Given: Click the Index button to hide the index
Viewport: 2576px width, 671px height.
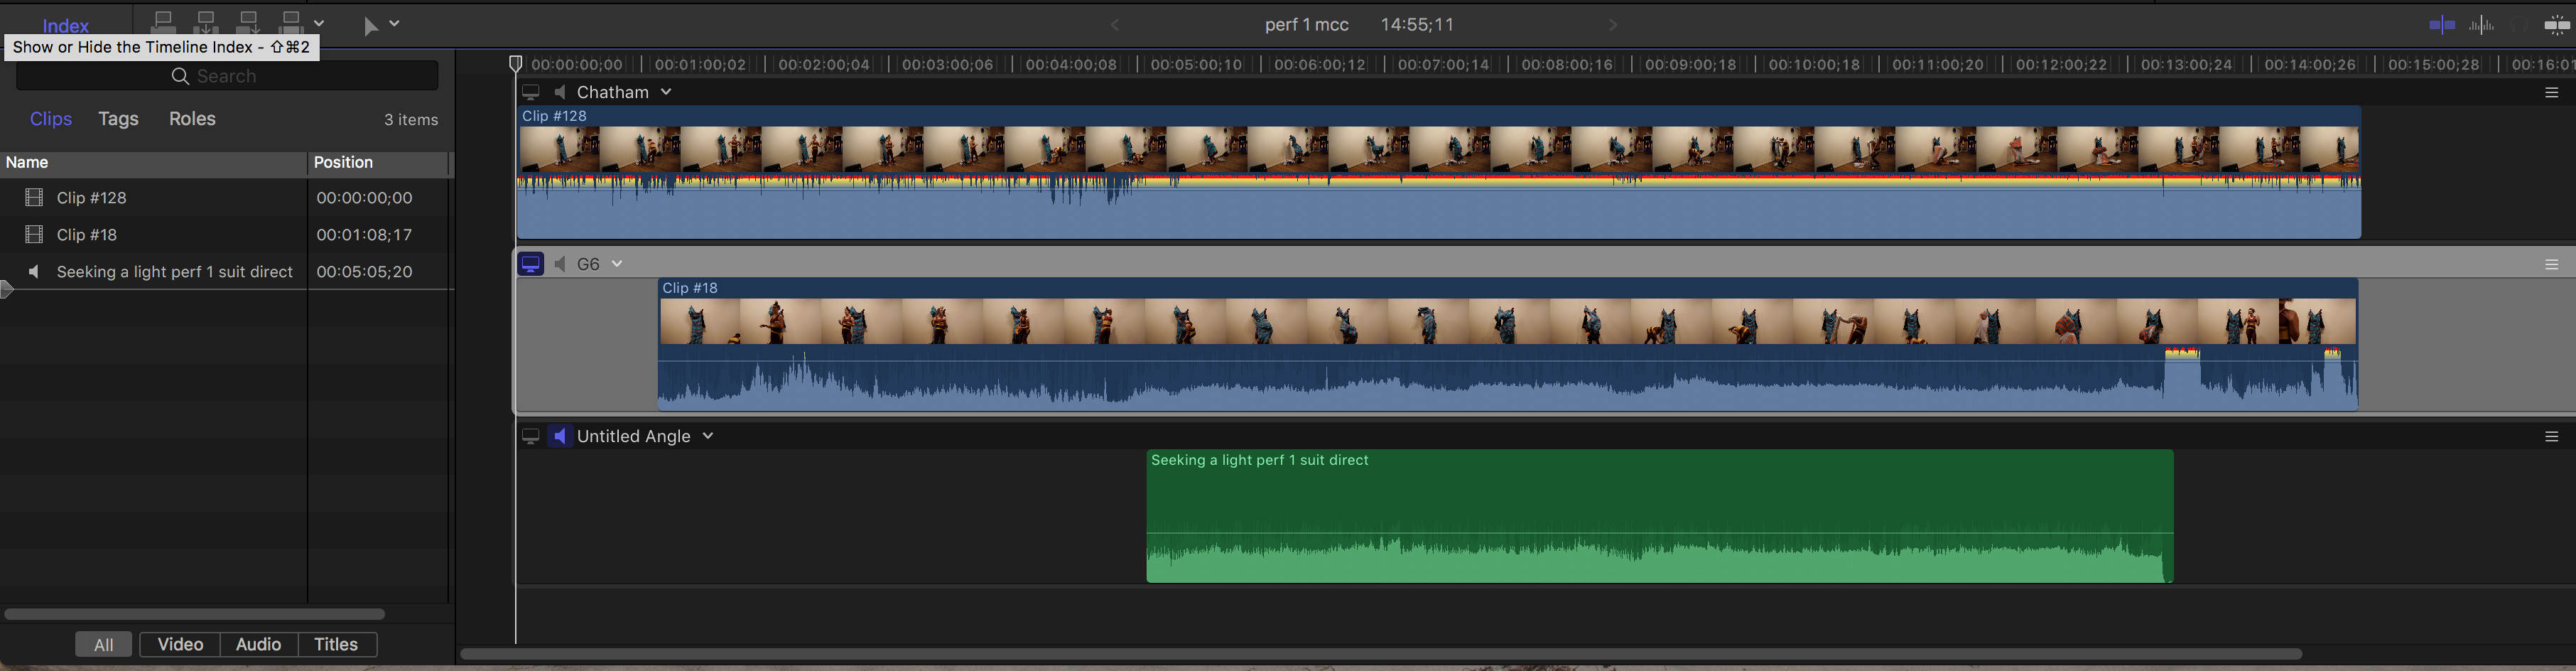Looking at the screenshot, I should click(x=66, y=25).
